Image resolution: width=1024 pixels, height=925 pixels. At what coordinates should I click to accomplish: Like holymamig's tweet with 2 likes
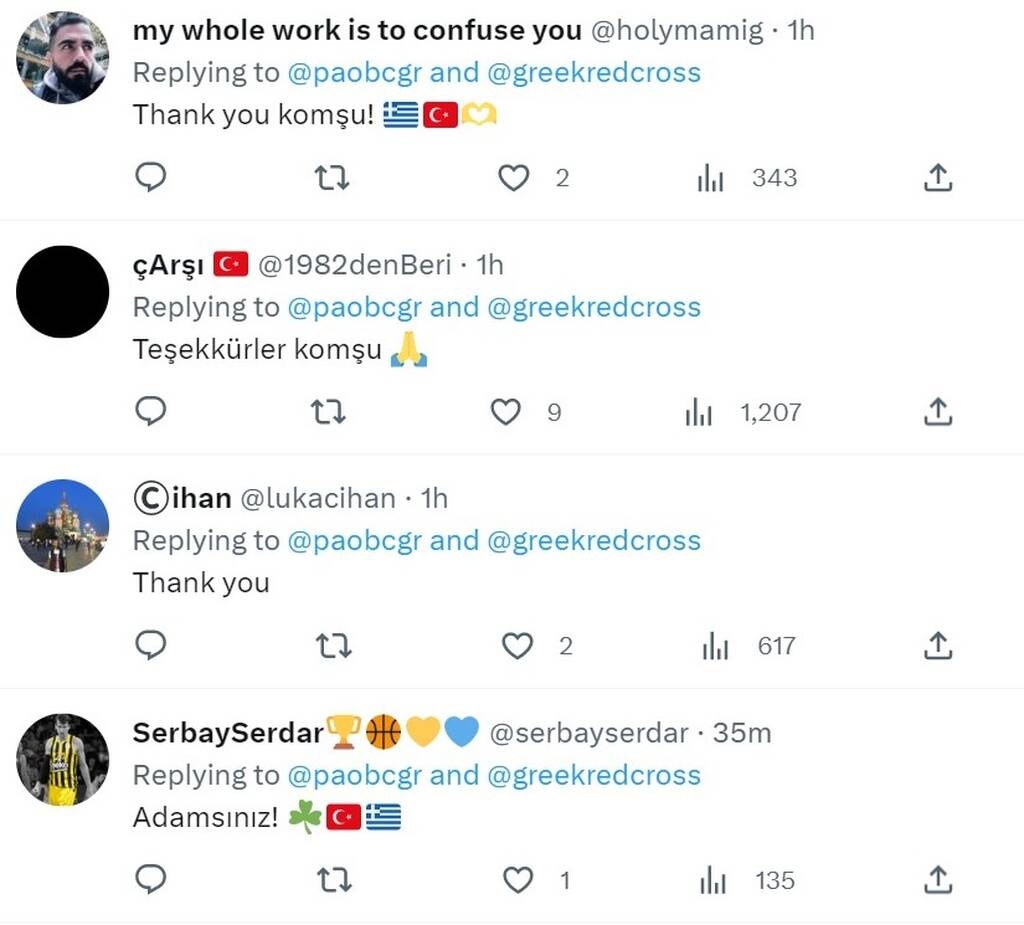[x=513, y=178]
